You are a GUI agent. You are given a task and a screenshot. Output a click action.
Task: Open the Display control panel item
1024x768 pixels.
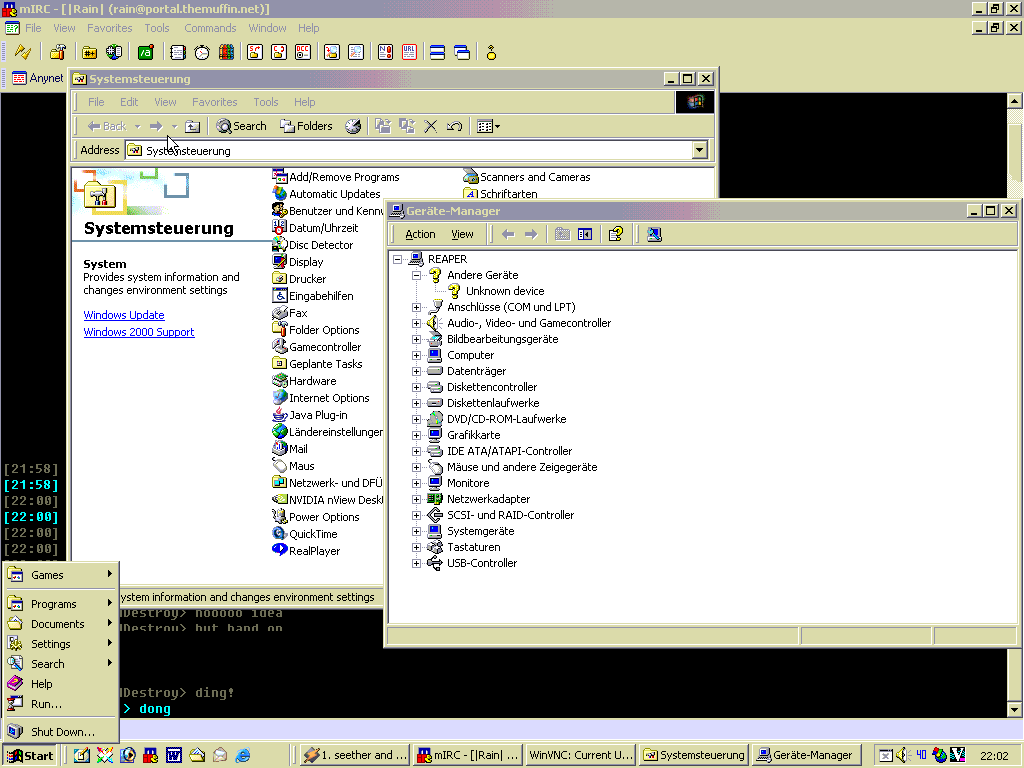pyautogui.click(x=298, y=262)
